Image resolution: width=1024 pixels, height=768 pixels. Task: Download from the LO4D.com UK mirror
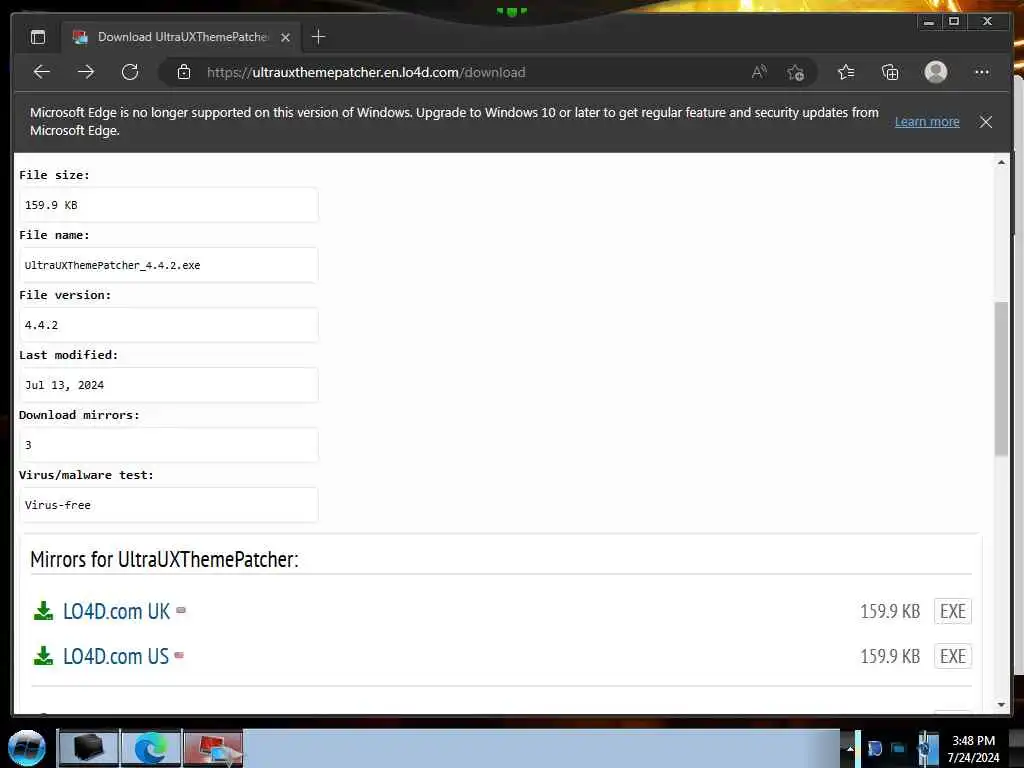coord(116,611)
